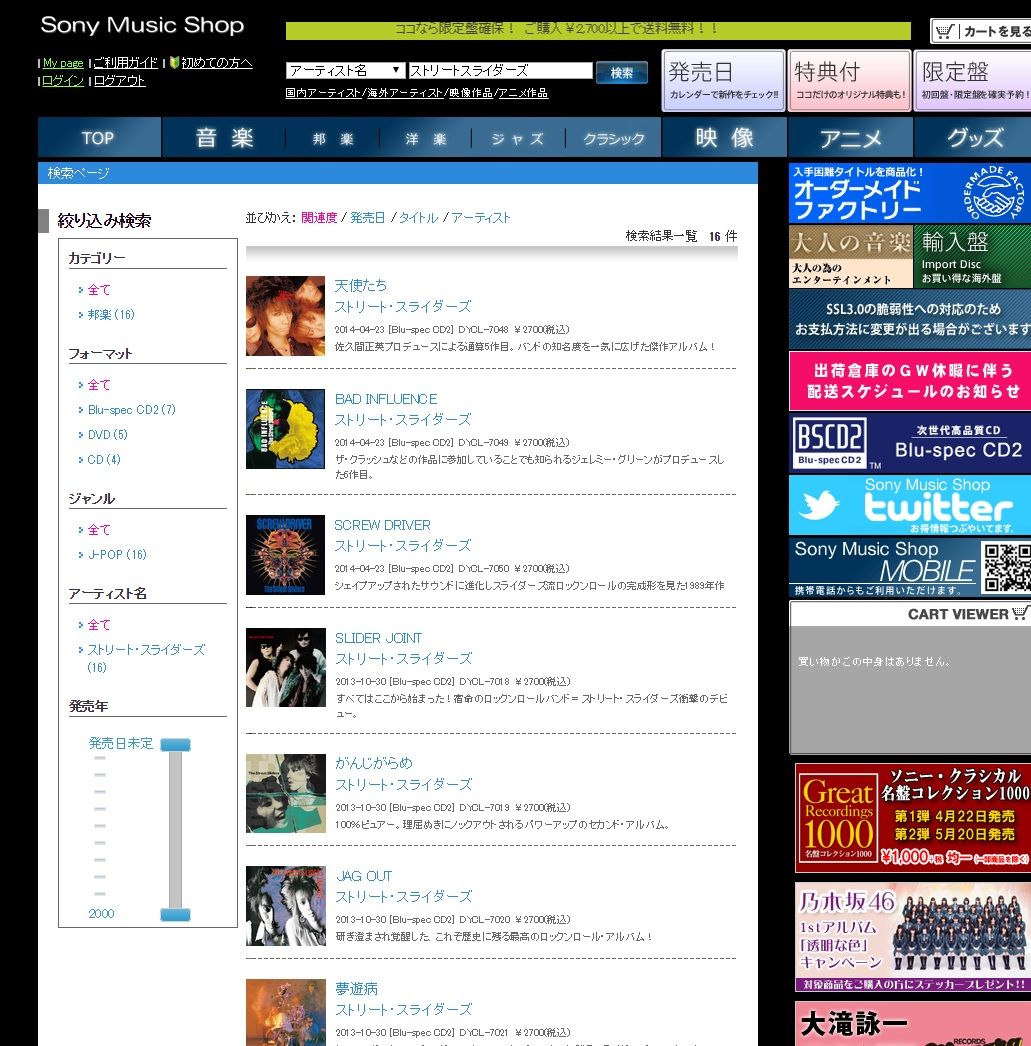
Task: Select the 邦楽 navigation item
Action: [333, 139]
